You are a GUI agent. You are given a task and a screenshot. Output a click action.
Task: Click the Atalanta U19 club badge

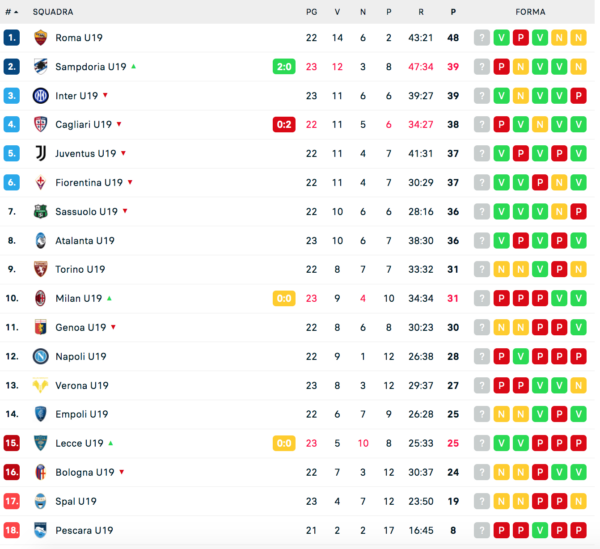click(x=40, y=241)
